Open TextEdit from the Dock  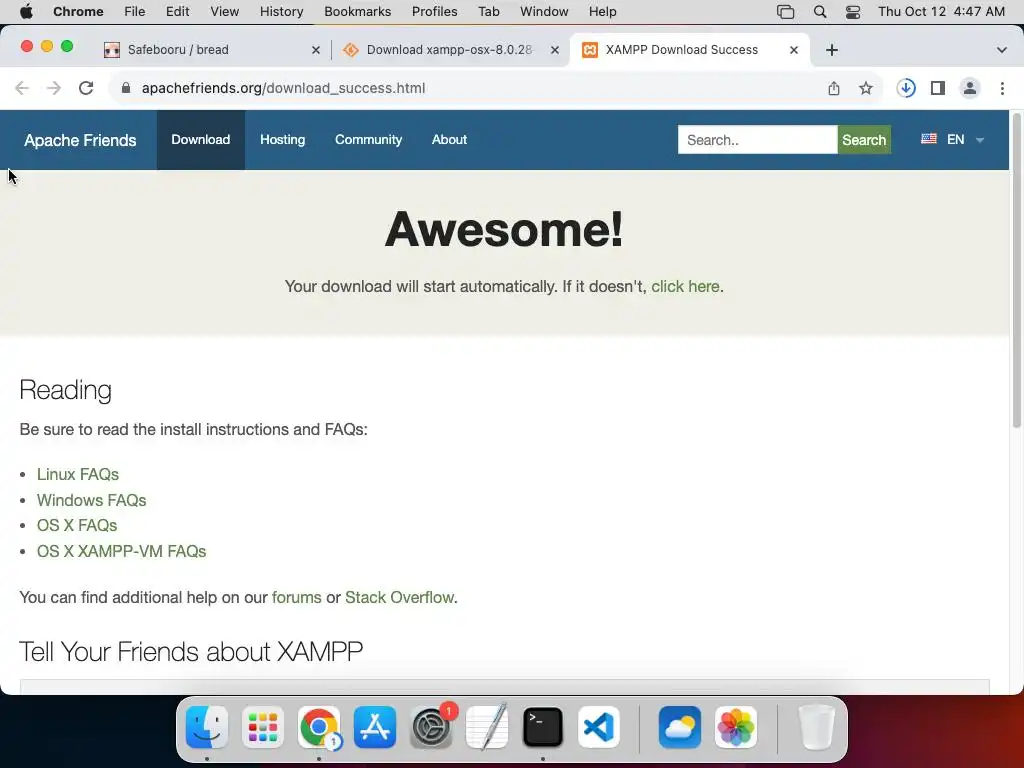click(x=487, y=727)
